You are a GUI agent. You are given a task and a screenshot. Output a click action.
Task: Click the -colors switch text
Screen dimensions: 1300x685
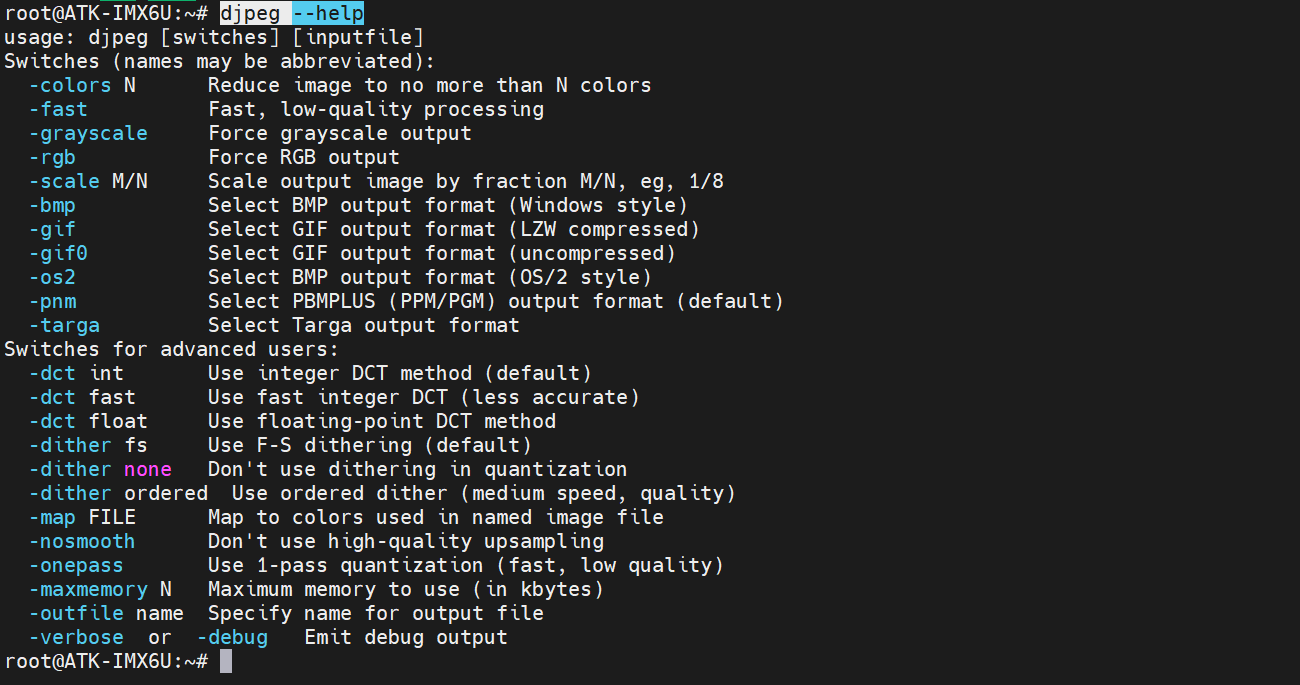(69, 85)
